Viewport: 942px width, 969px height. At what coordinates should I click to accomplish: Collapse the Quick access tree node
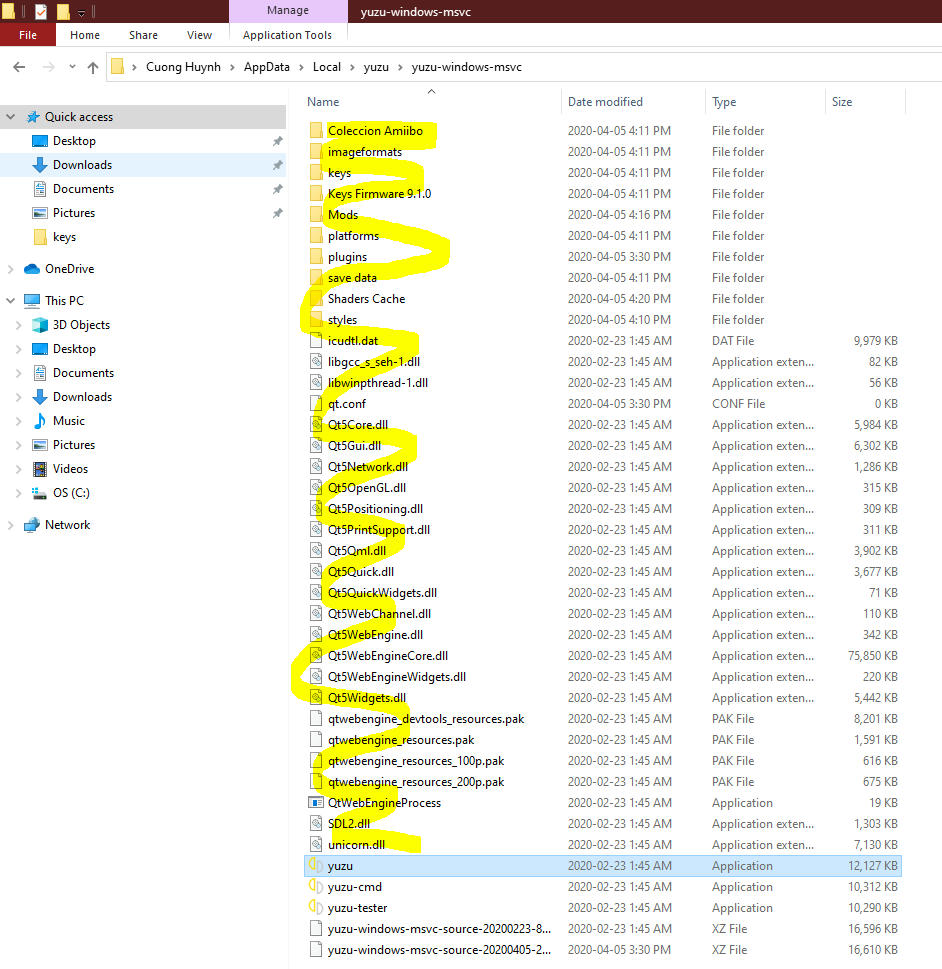pos(11,117)
